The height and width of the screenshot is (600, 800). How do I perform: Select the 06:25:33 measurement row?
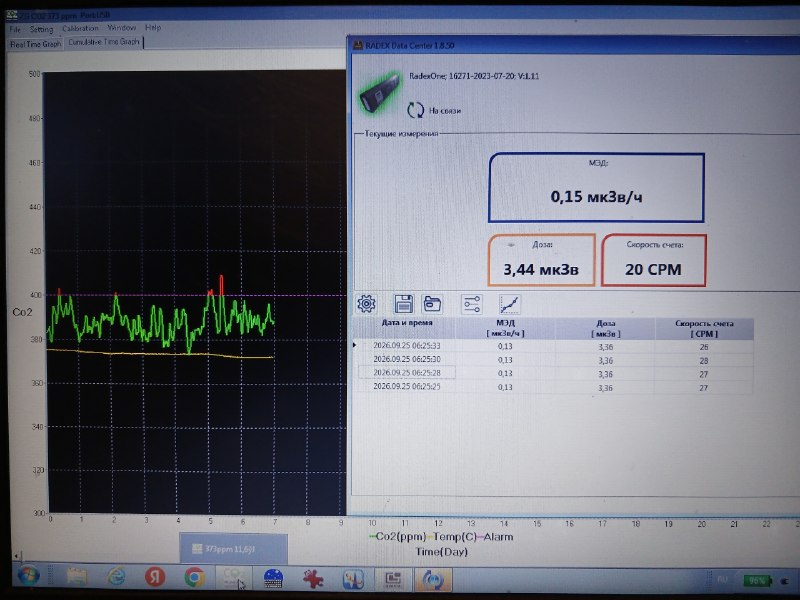pyautogui.click(x=553, y=346)
